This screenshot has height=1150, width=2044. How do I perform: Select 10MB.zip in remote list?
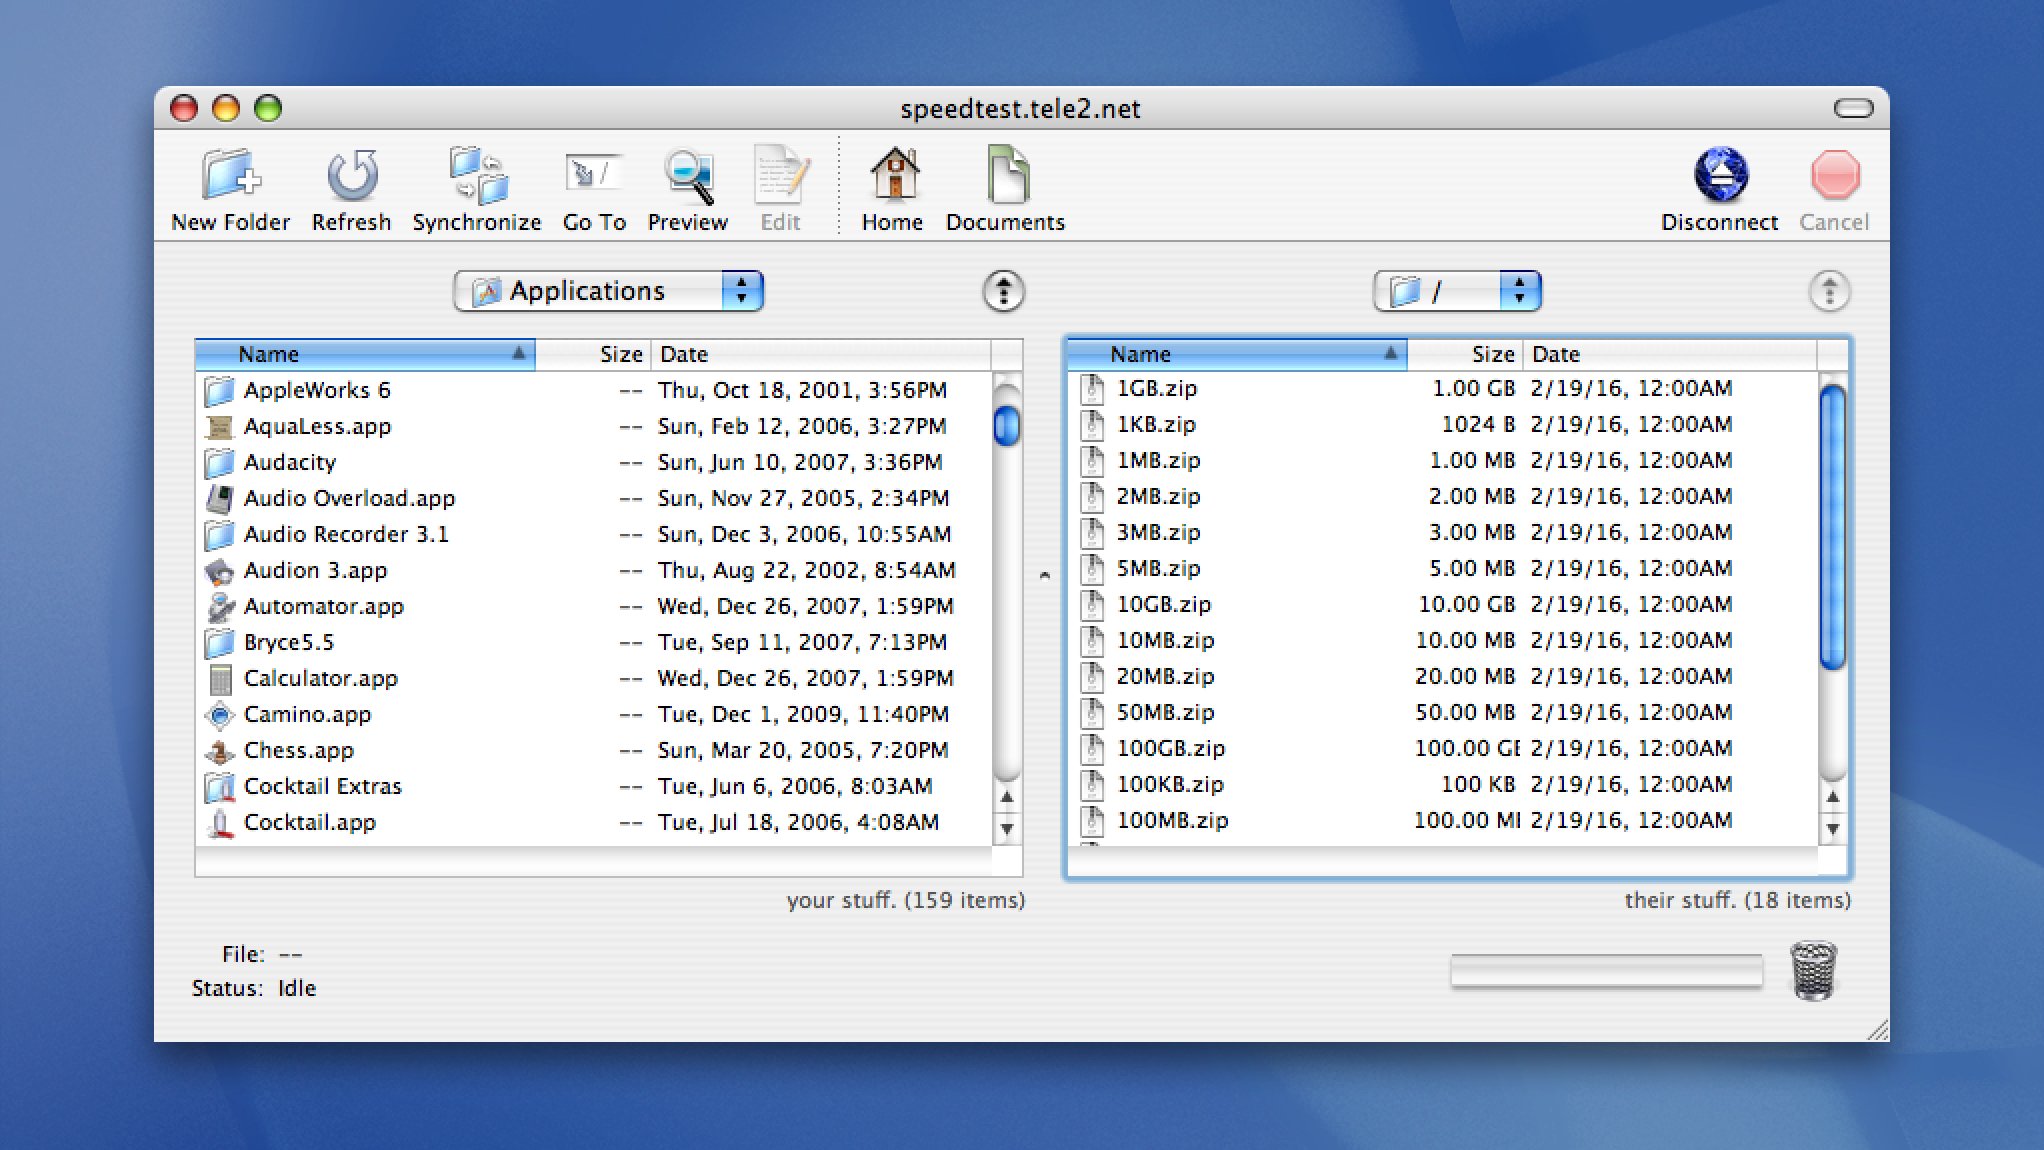point(1442,640)
